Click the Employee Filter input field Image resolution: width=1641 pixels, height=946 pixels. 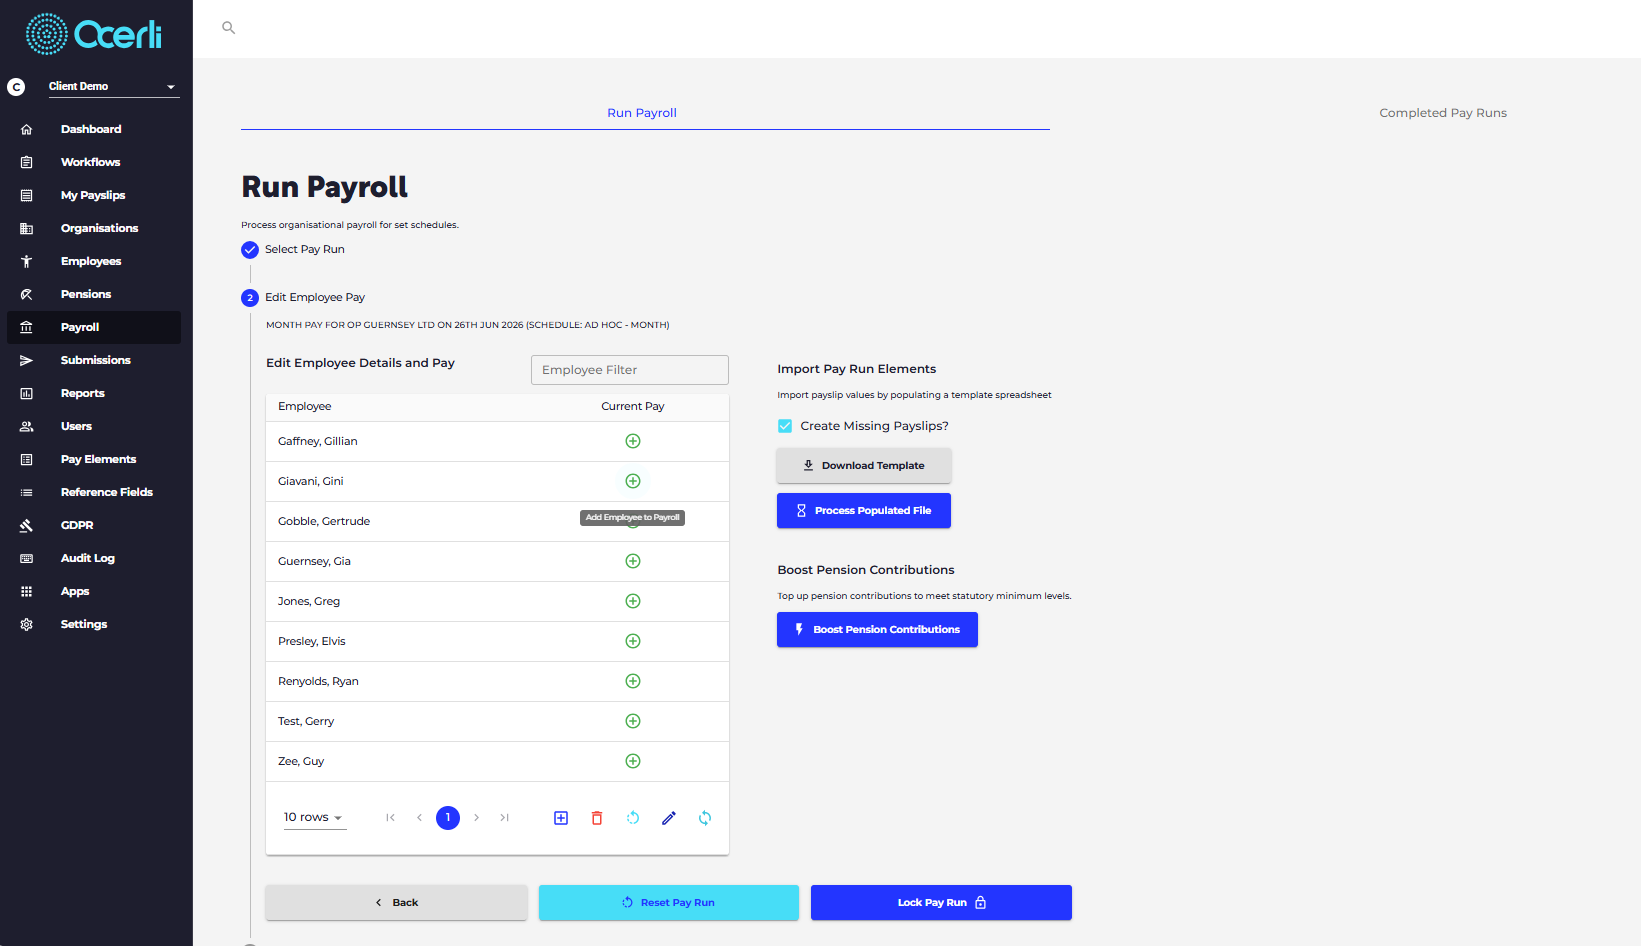click(630, 370)
